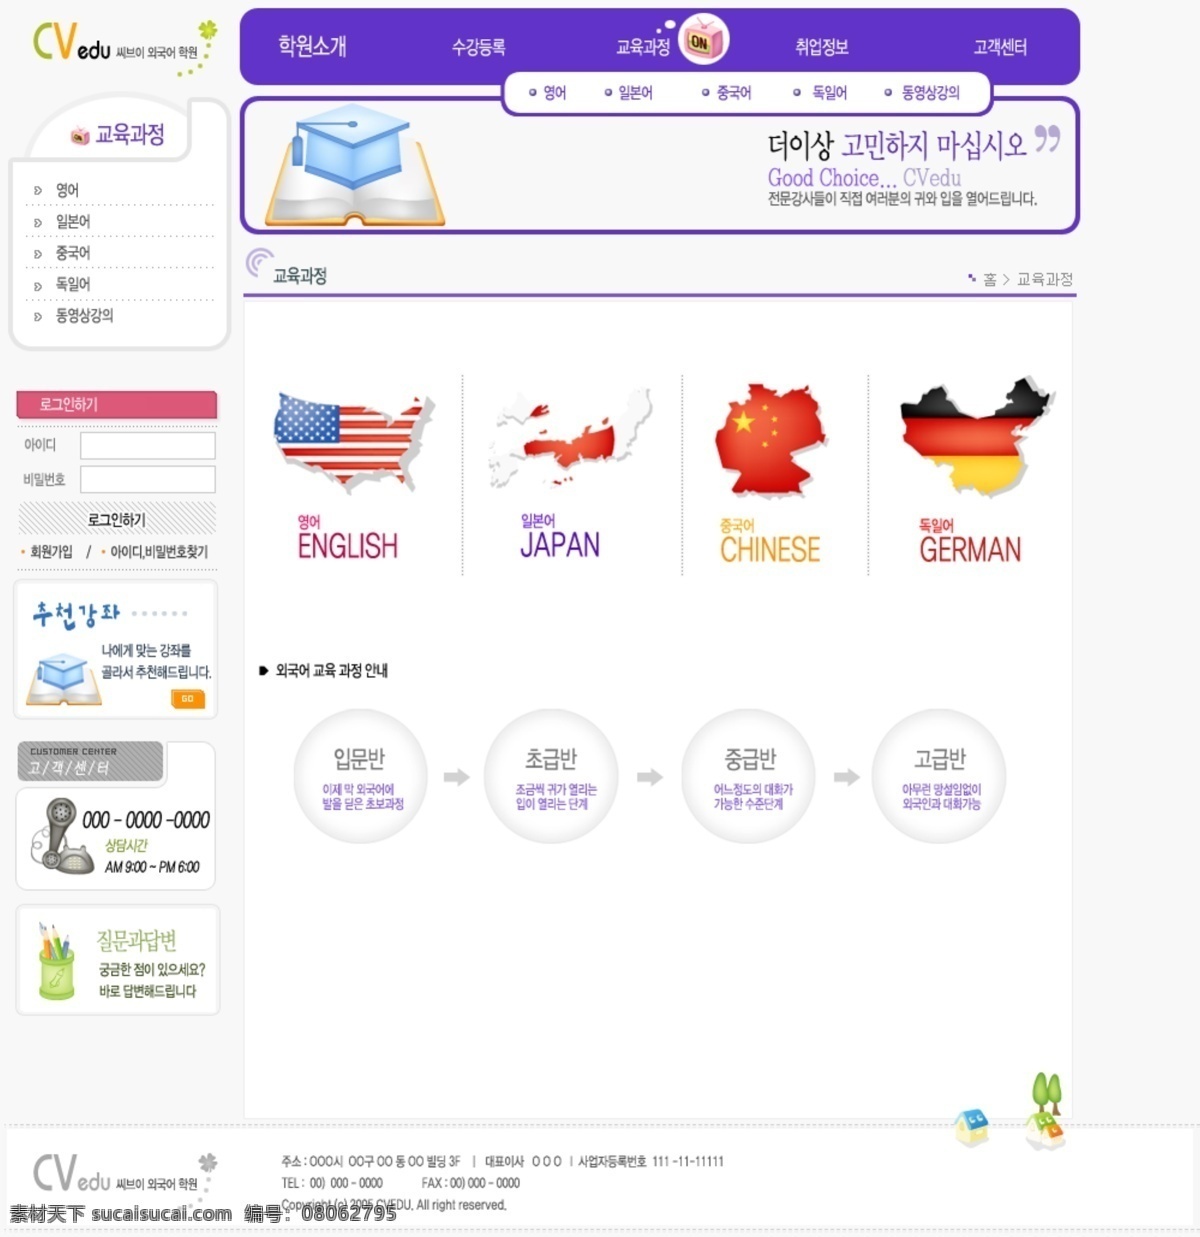Image resolution: width=1200 pixels, height=1237 pixels.
Task: Focus the 비밀번호 input field
Action: click(148, 479)
